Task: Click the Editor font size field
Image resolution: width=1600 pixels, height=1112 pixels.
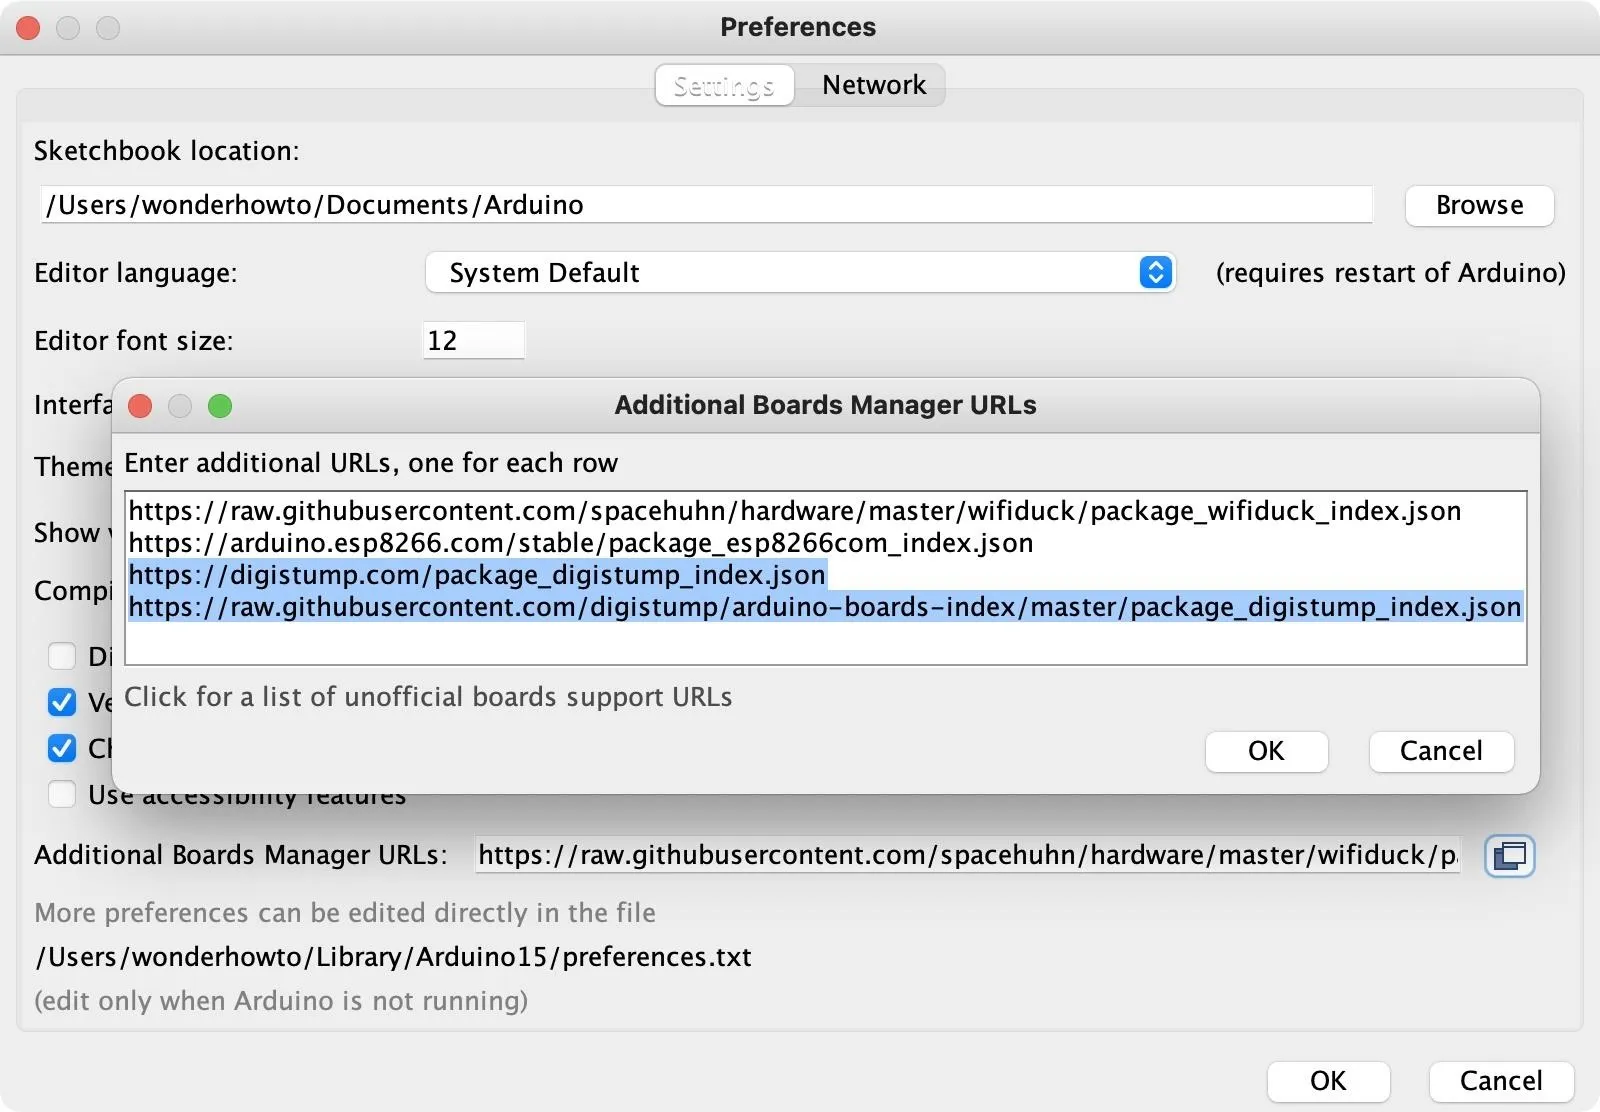Action: tap(473, 340)
